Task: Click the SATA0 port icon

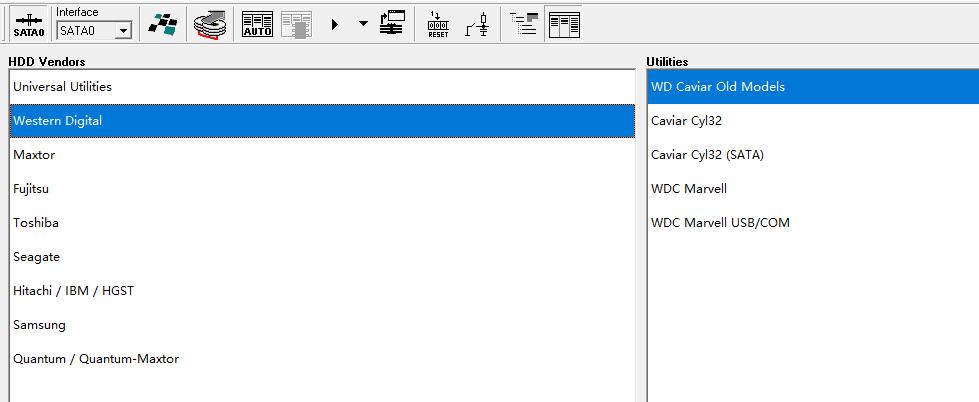Action: (x=29, y=24)
